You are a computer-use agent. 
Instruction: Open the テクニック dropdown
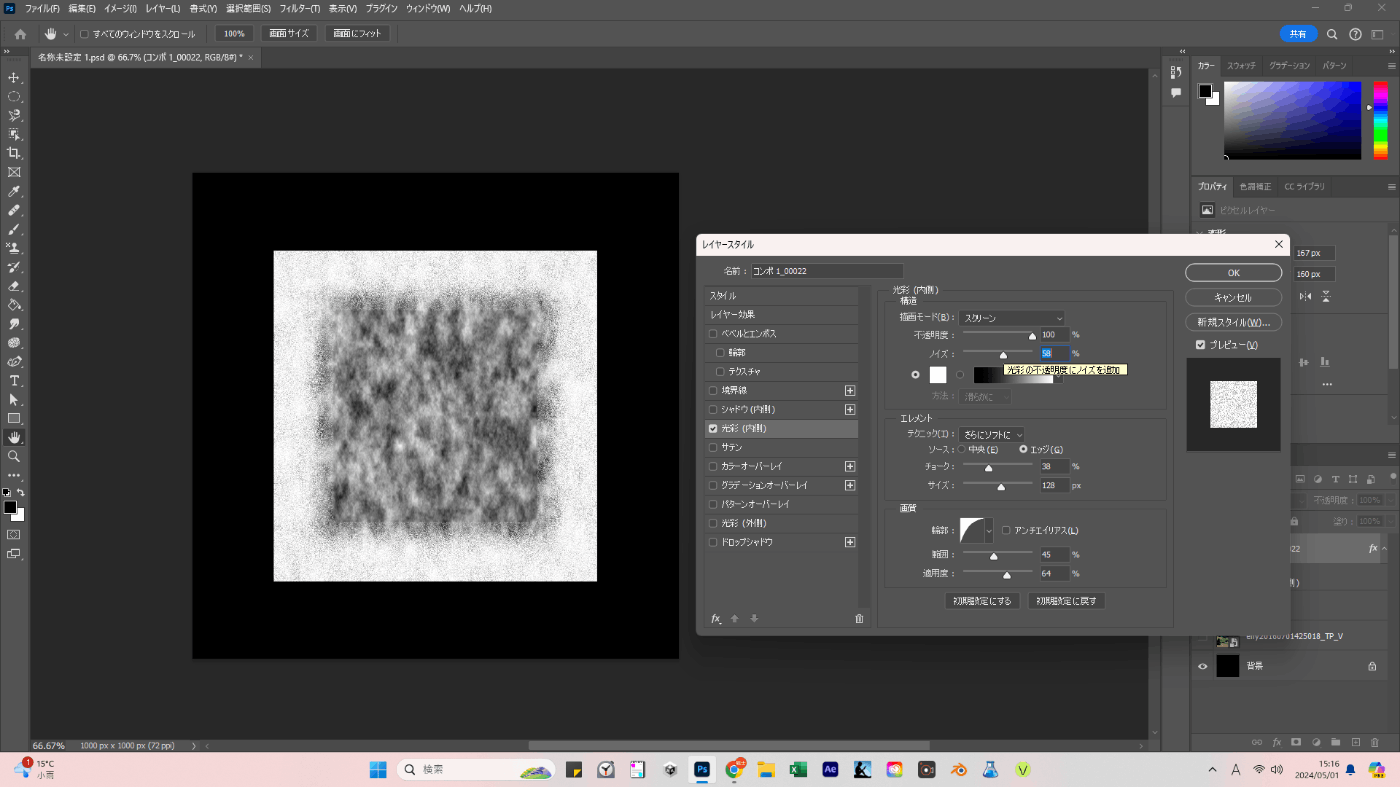(992, 435)
